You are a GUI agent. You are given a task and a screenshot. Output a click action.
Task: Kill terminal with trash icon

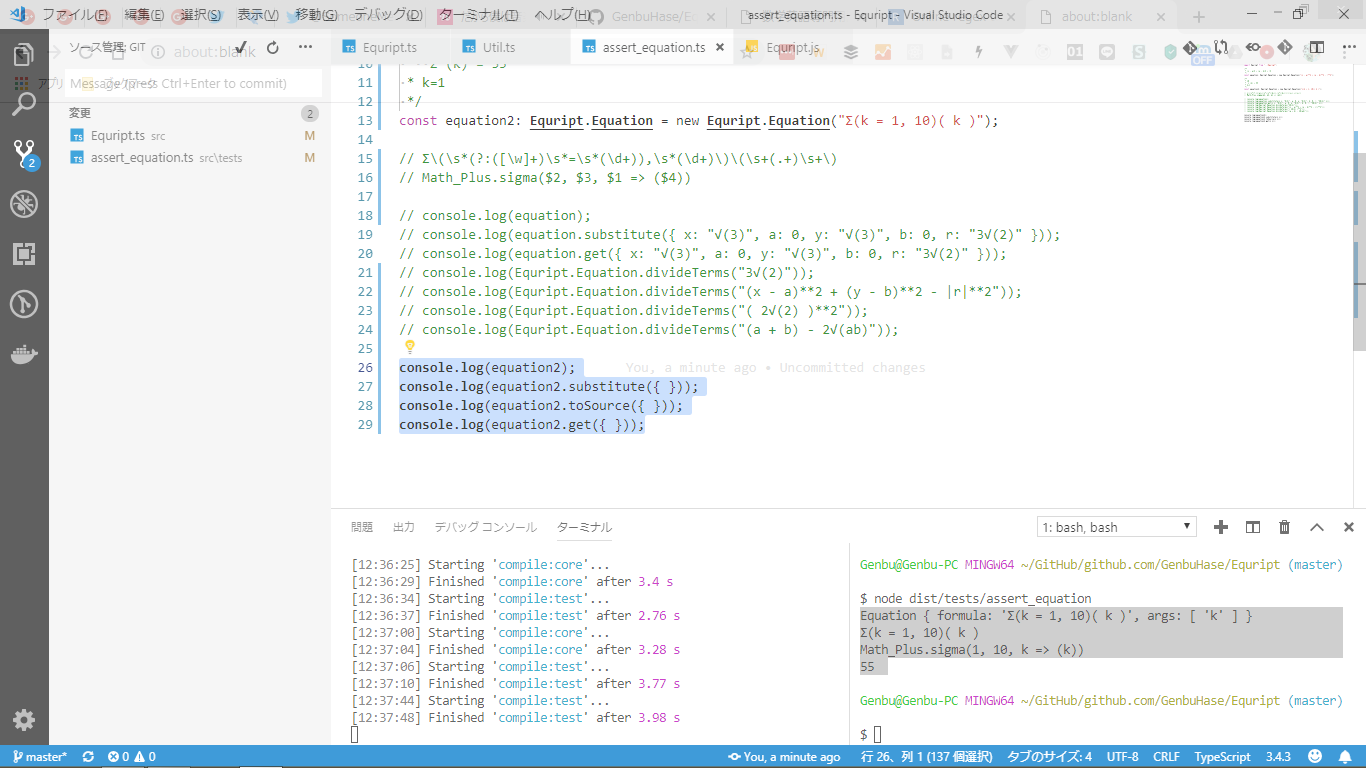[1285, 527]
